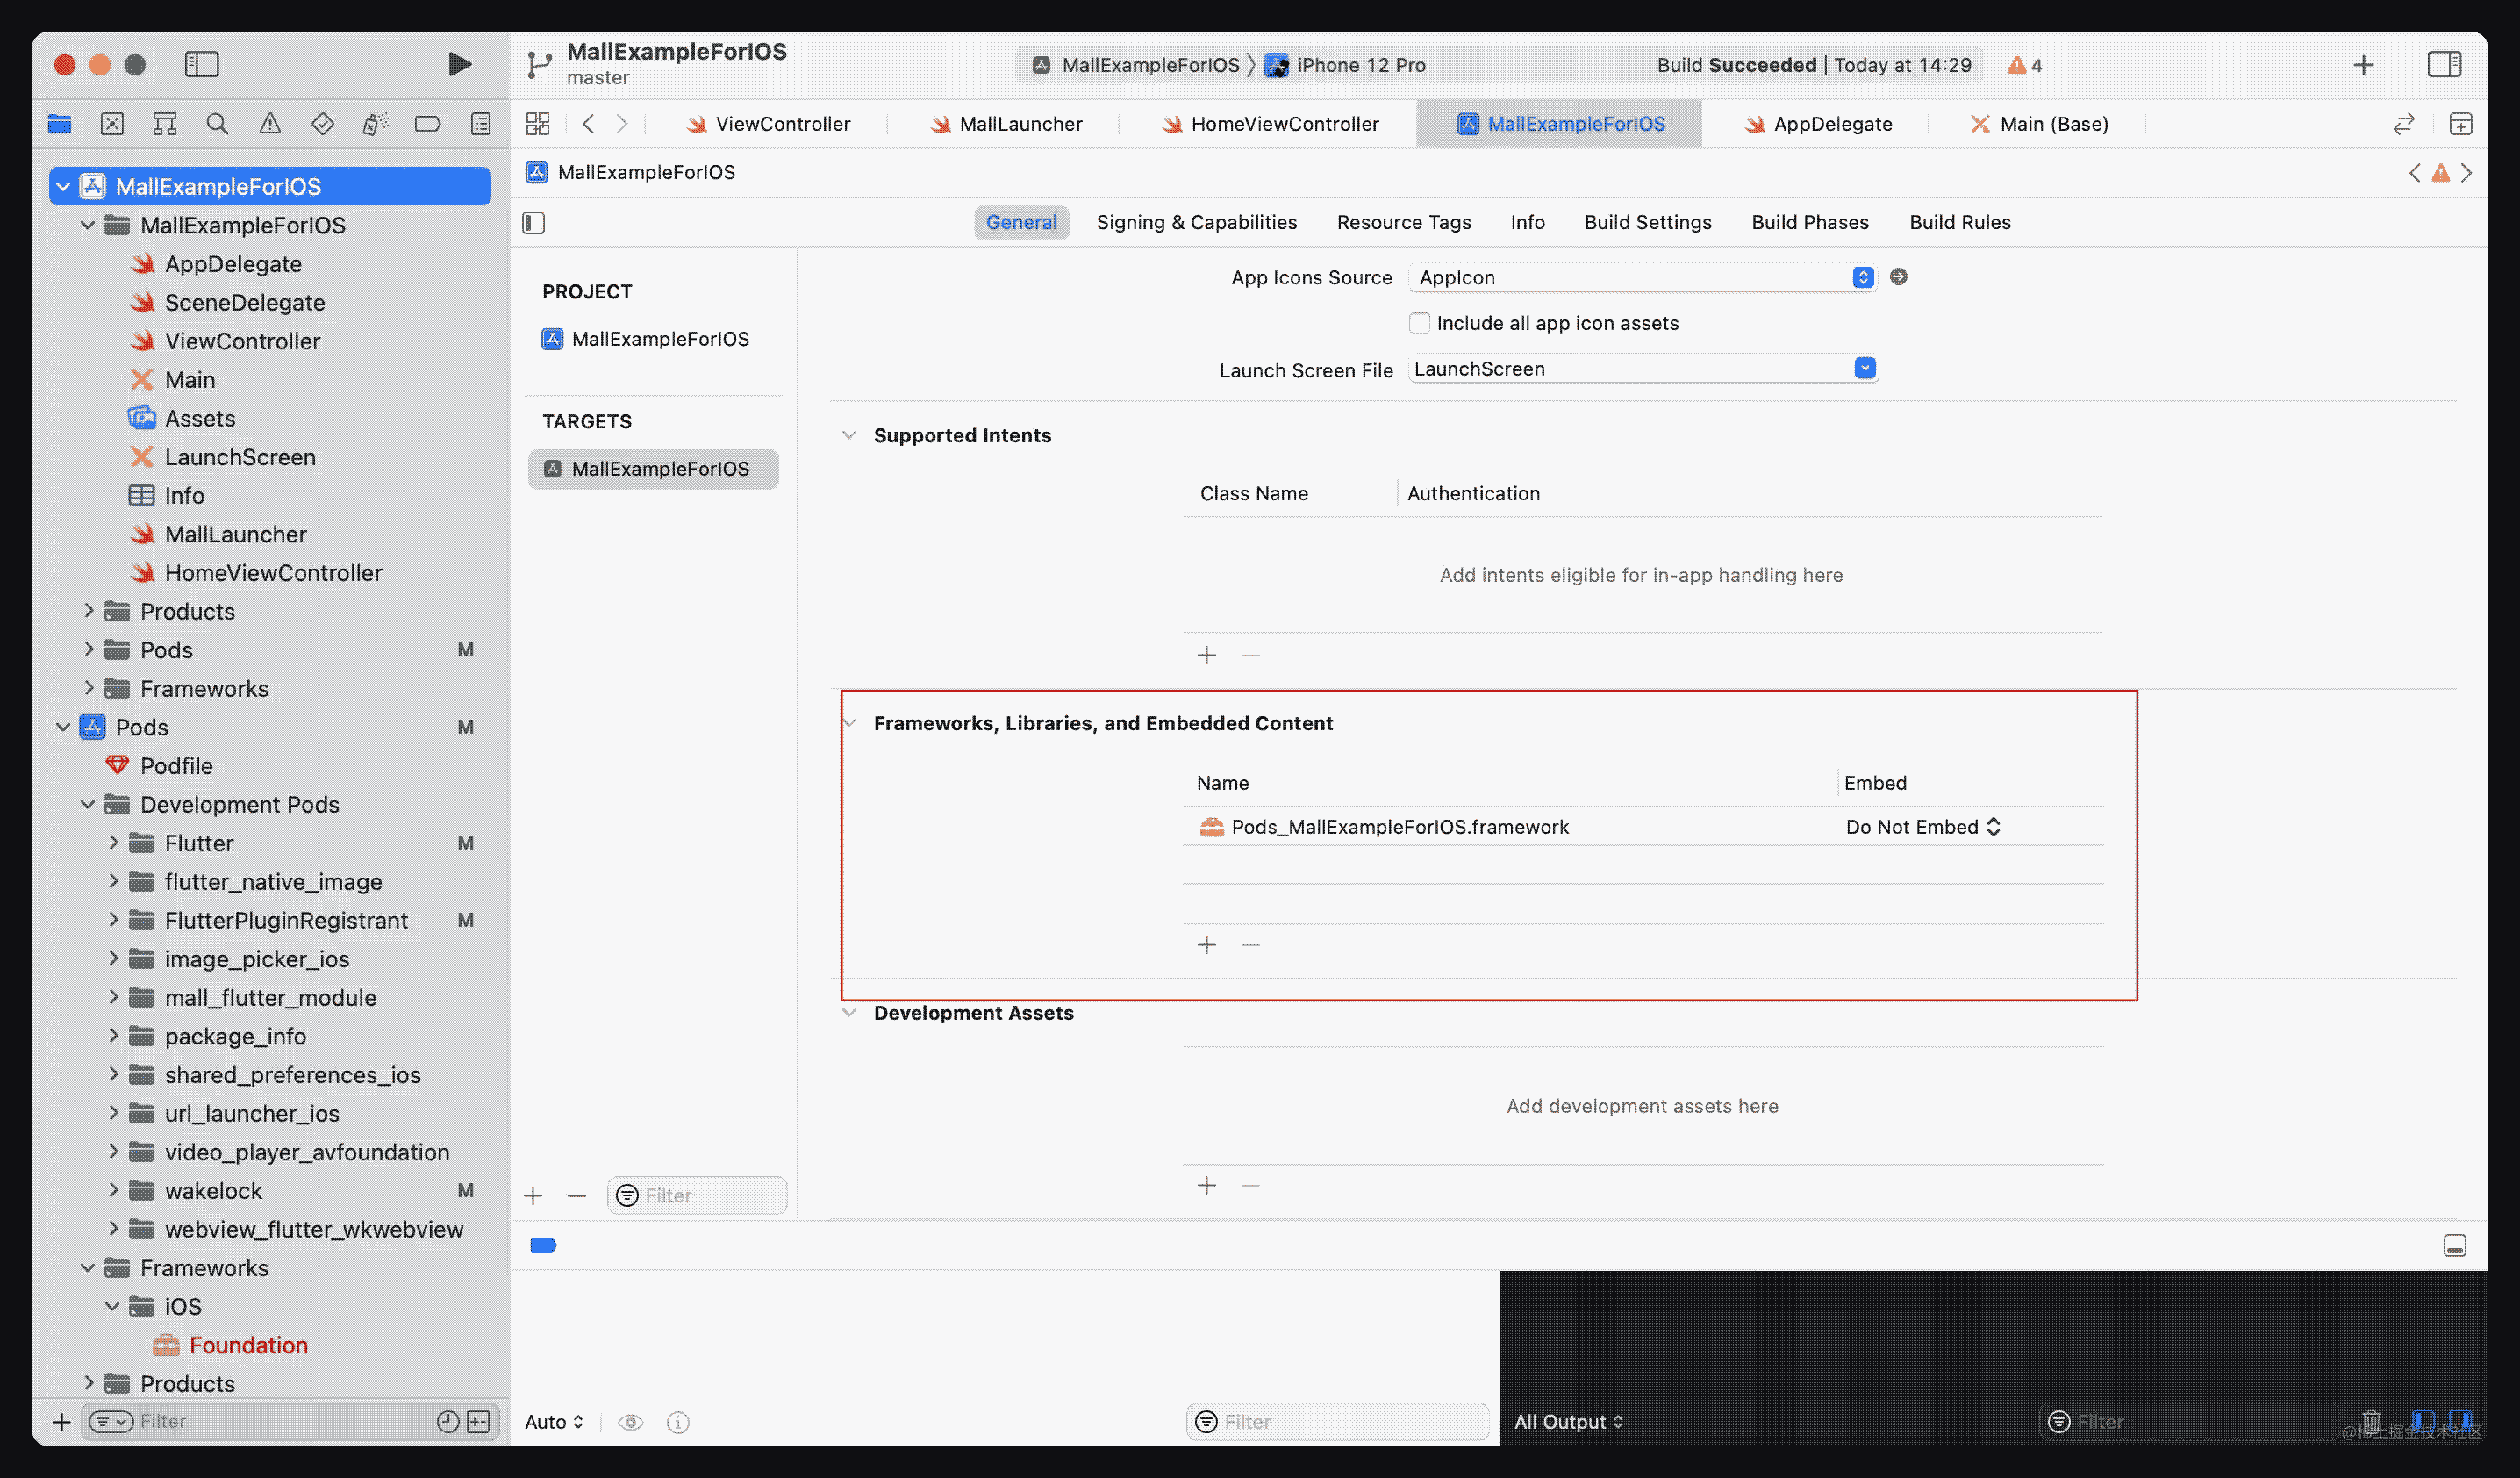Switch to Build Settings tab

tap(1647, 222)
